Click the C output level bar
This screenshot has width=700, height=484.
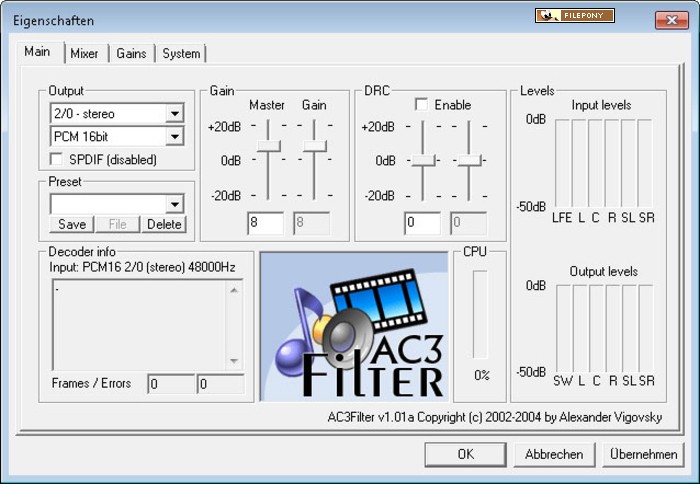597,329
